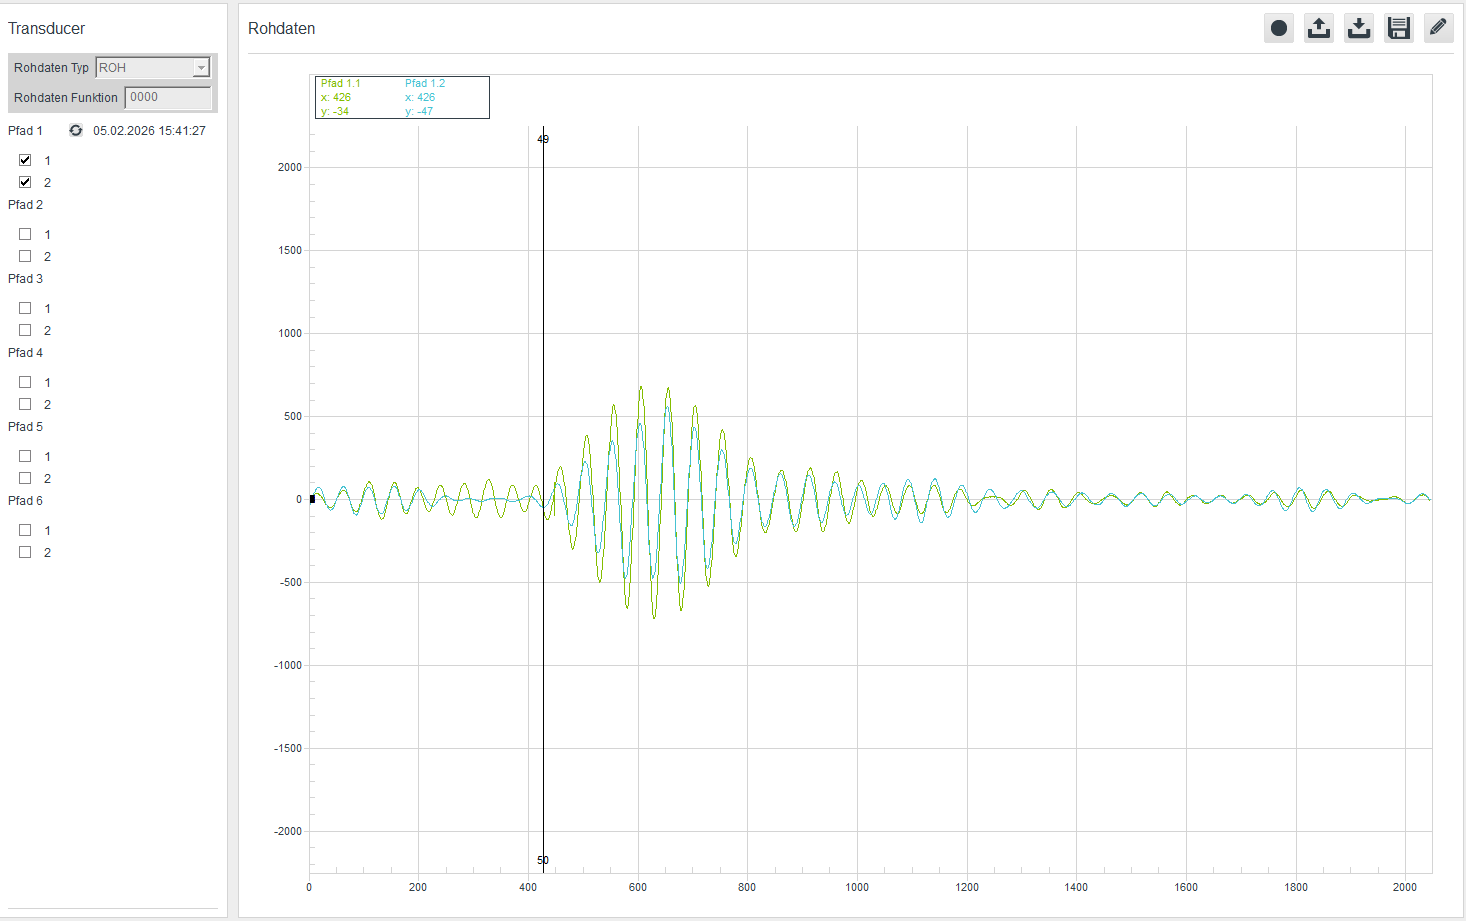Click cursor marker 49 atop the chart

pyautogui.click(x=543, y=139)
